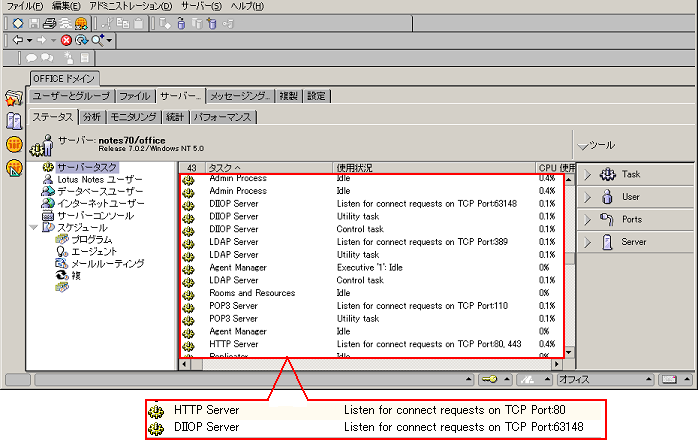
Task: Click the favorites bookmark icon with star
Action: coord(14,98)
